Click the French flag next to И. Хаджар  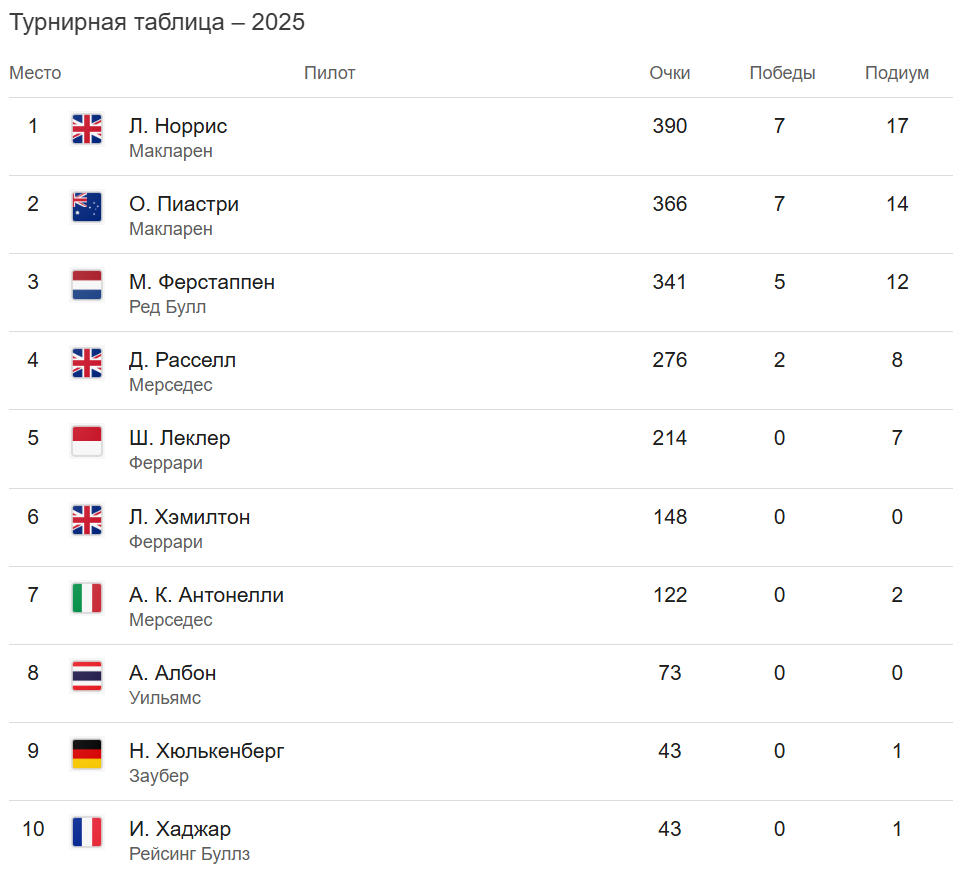click(x=87, y=832)
